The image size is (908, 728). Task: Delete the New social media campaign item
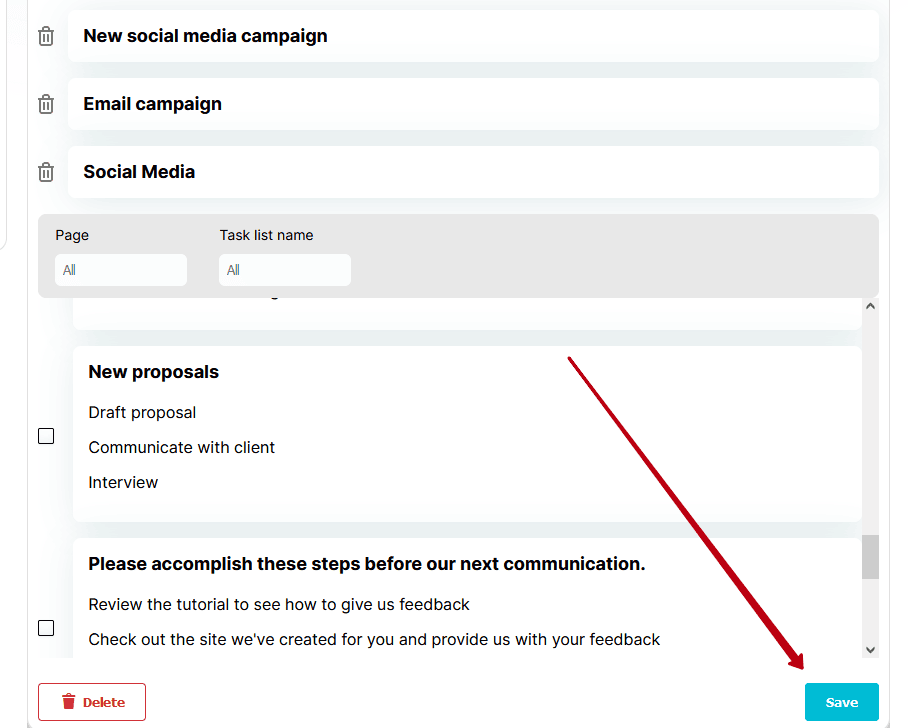46,36
